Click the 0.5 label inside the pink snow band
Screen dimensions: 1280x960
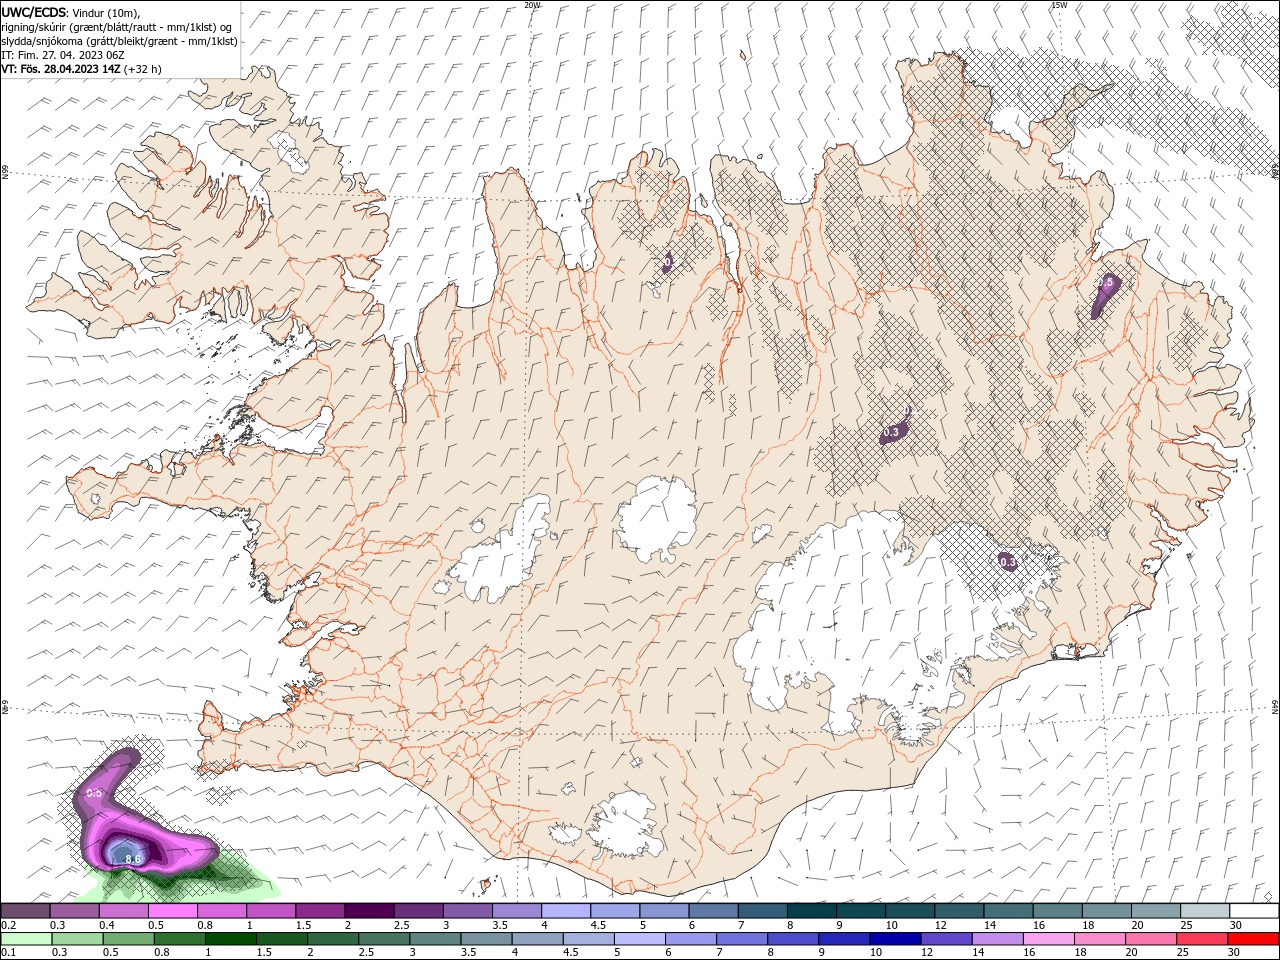[x=95, y=792]
